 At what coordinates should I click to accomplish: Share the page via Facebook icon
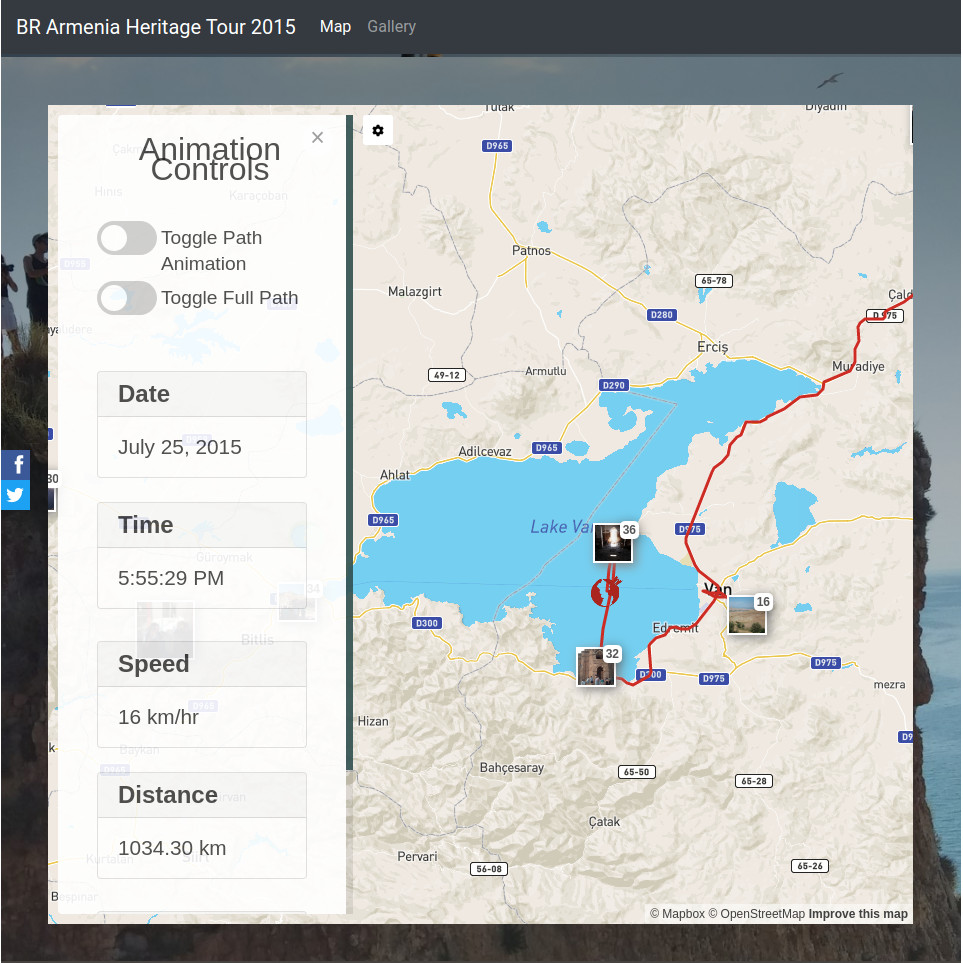point(15,465)
